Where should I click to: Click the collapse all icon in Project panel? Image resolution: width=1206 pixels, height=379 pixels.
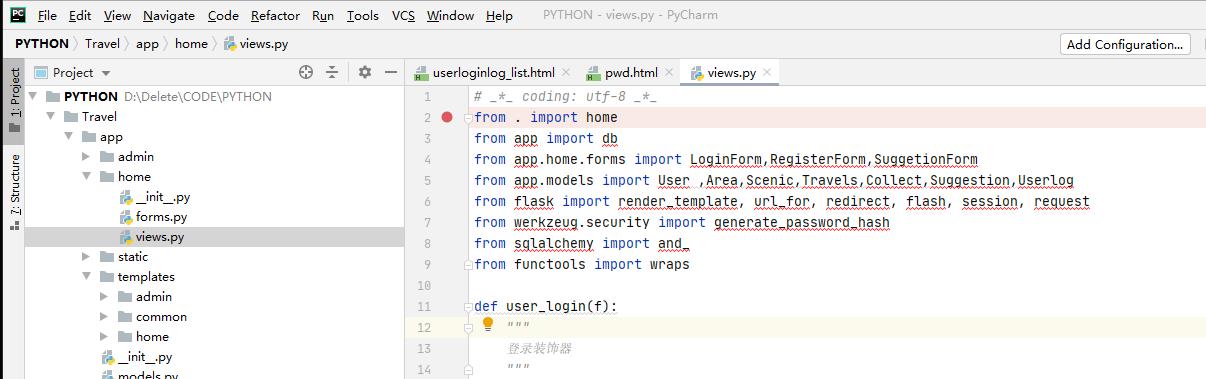(332, 72)
